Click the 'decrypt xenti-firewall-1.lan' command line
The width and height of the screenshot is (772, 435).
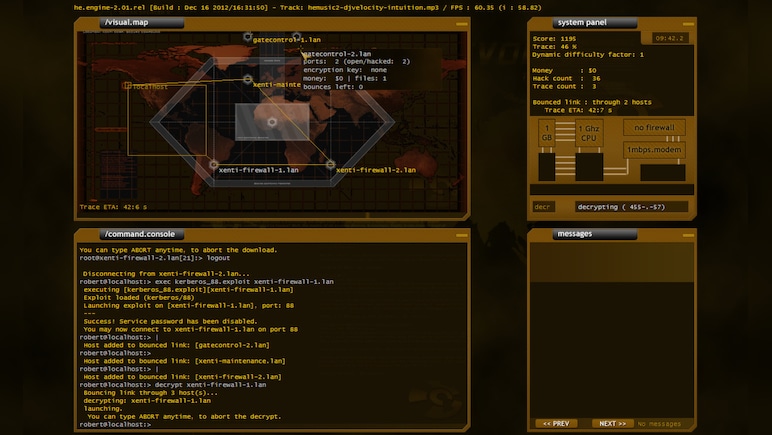(173, 384)
